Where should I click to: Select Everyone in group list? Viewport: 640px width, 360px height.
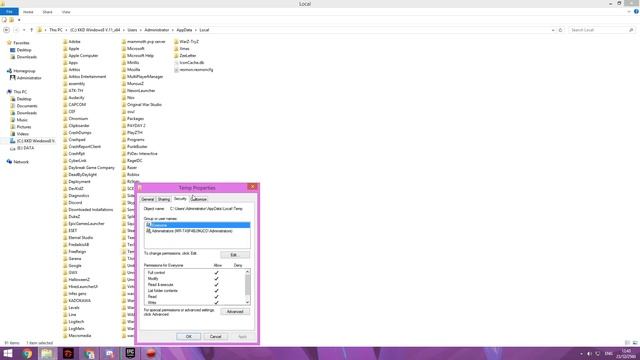pyautogui.click(x=197, y=225)
